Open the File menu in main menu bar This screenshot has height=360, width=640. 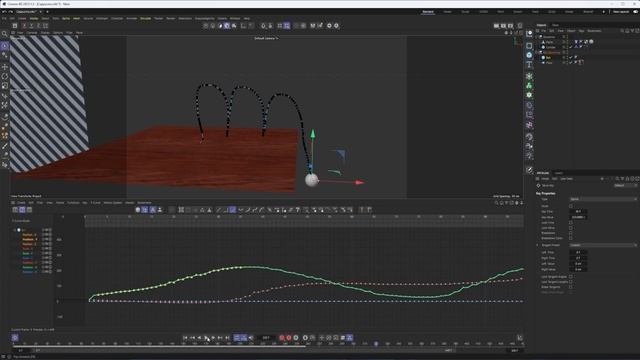click(4, 19)
